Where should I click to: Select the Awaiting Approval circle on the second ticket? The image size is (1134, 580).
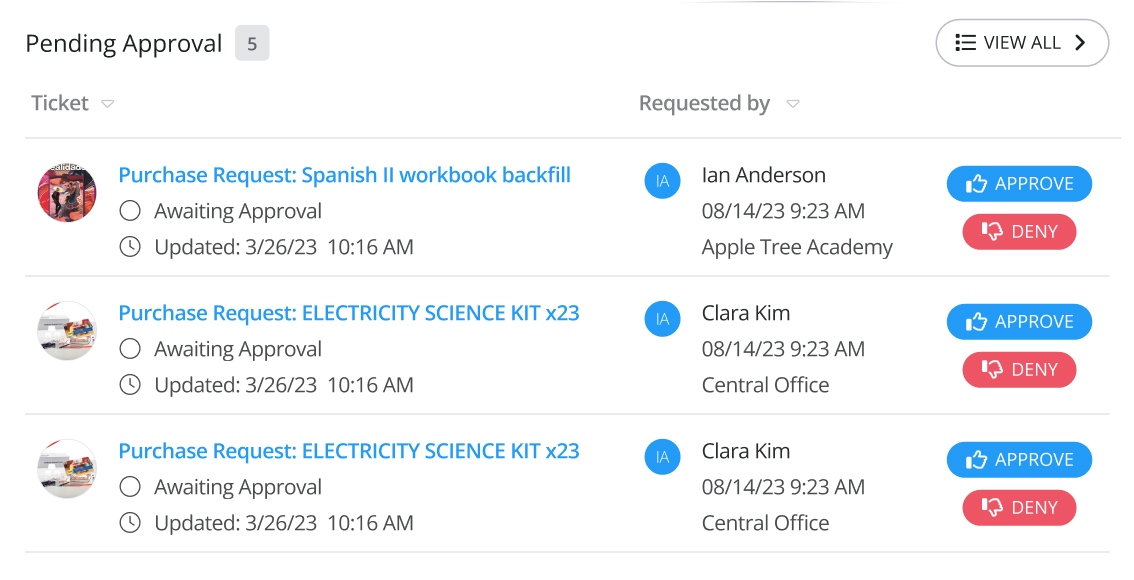(130, 349)
